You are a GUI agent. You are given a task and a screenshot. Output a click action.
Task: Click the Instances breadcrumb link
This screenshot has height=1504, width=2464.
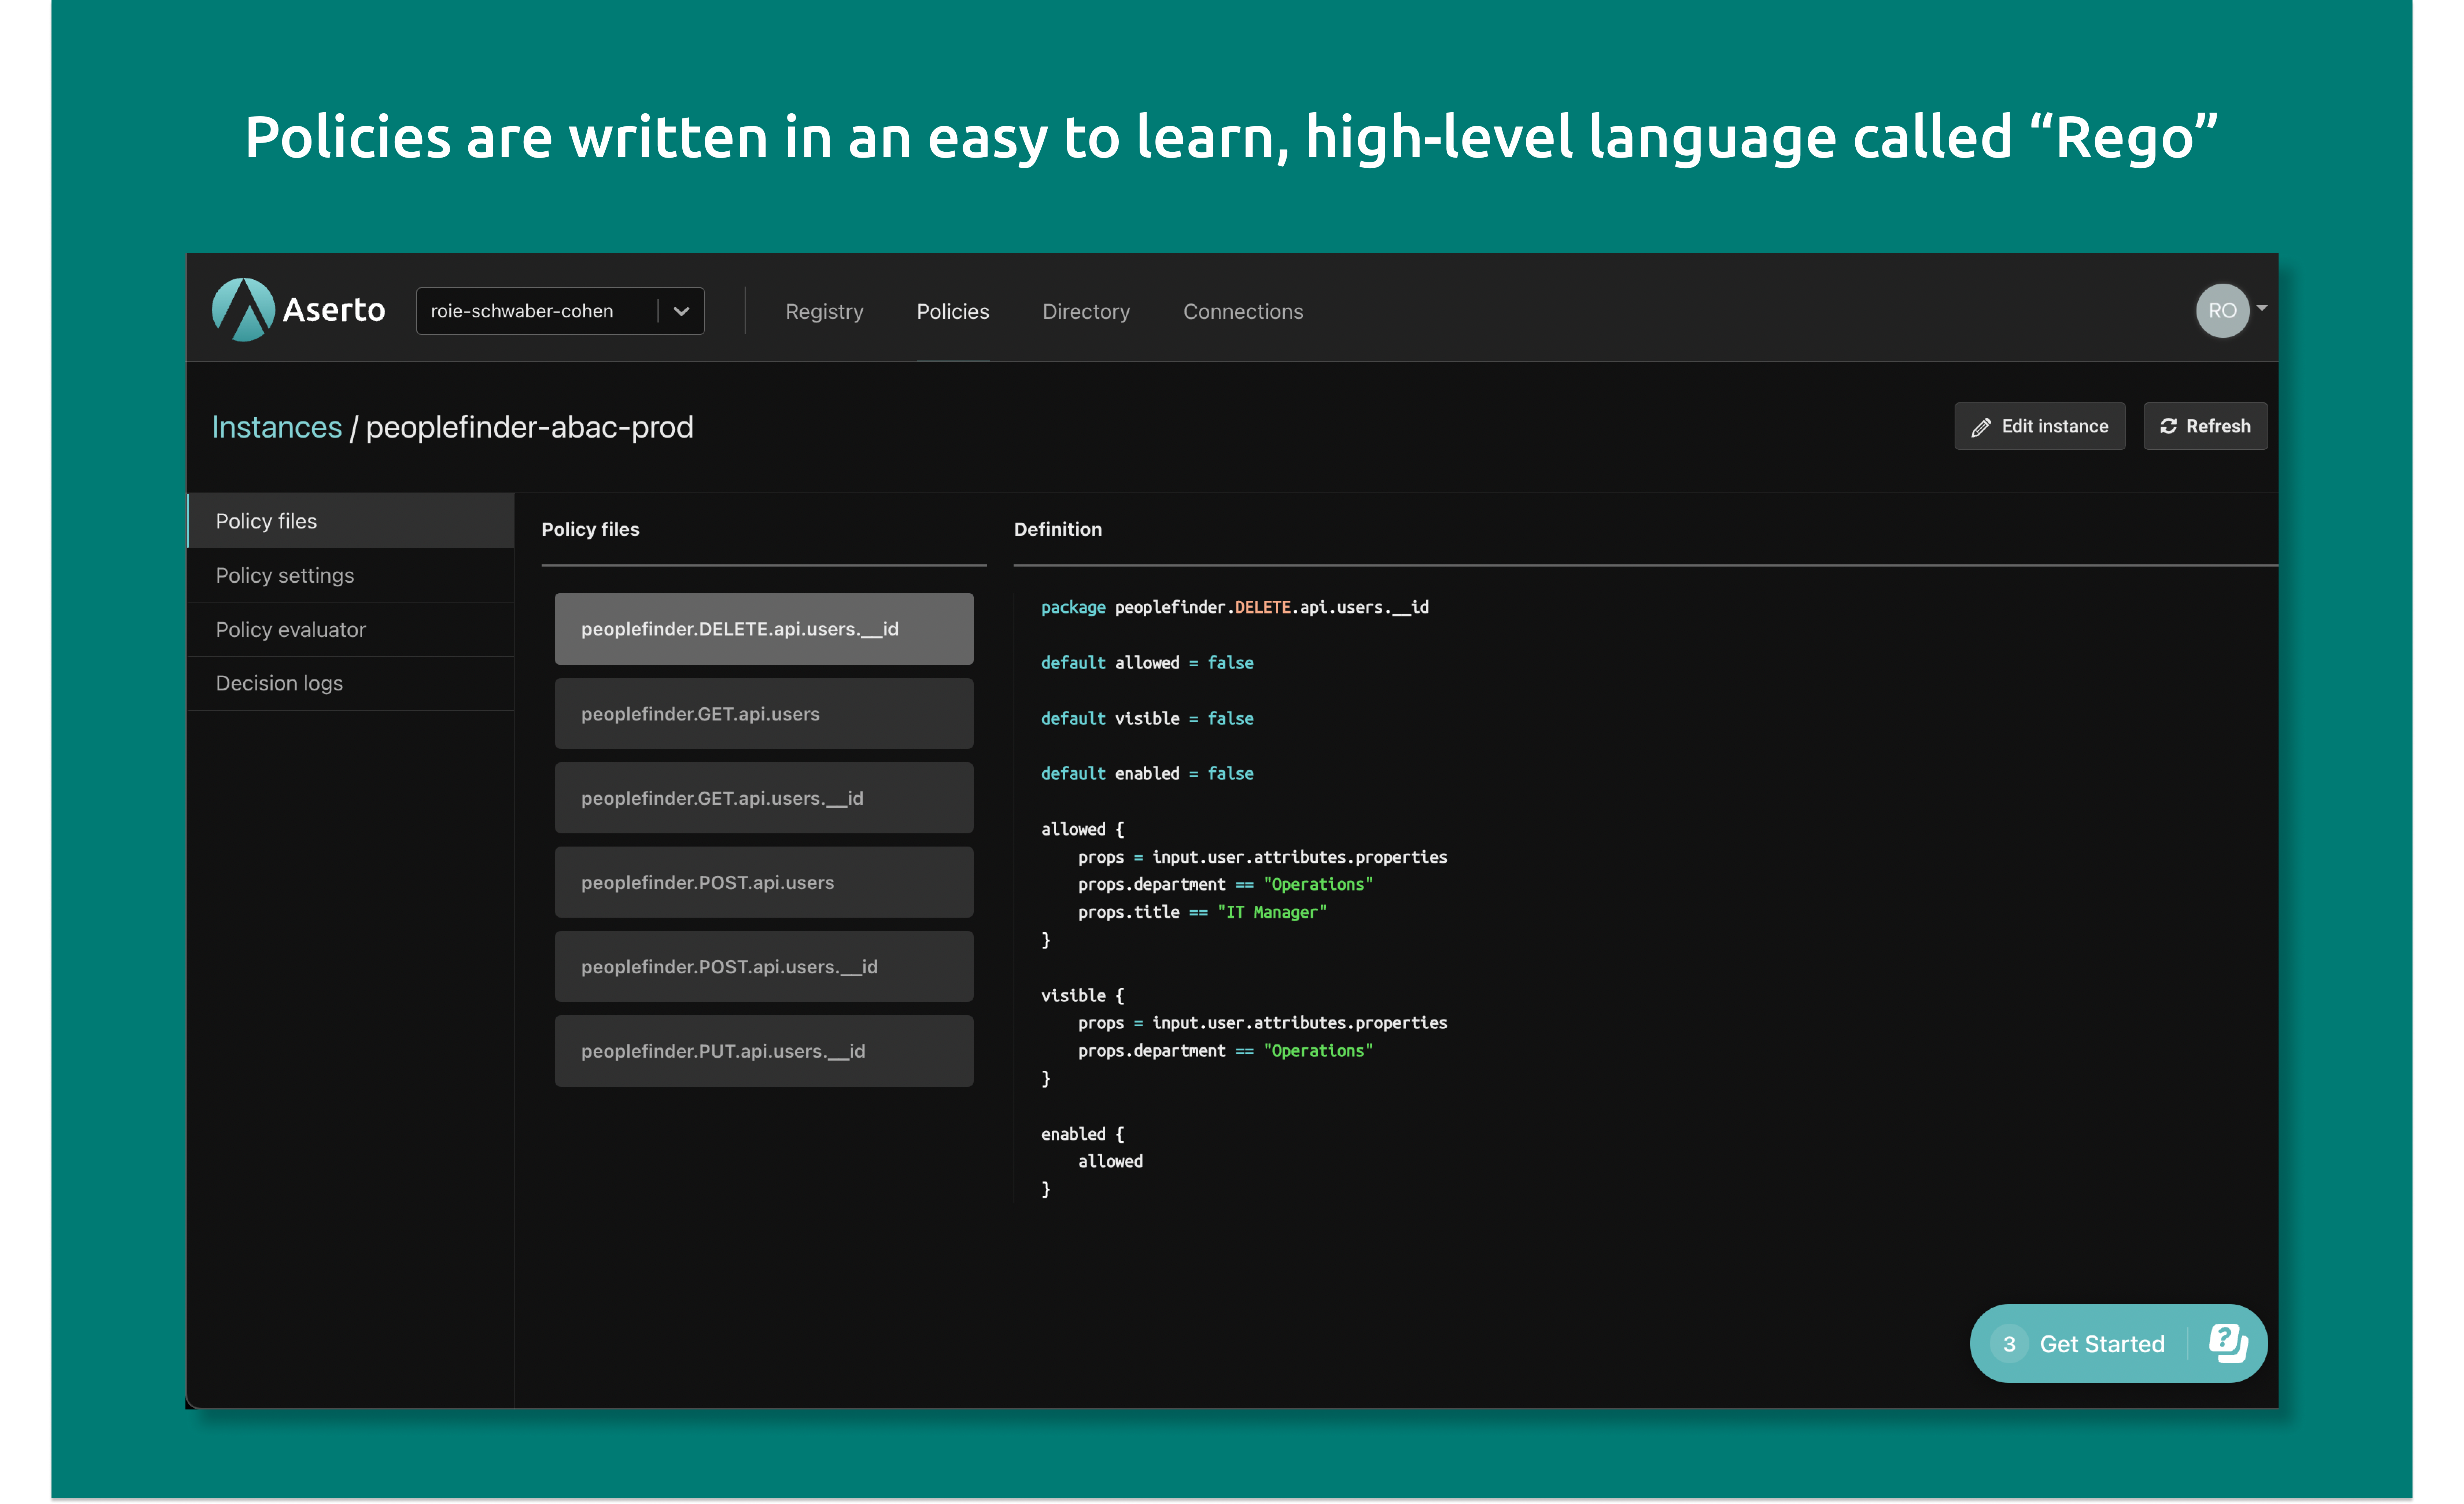point(276,427)
